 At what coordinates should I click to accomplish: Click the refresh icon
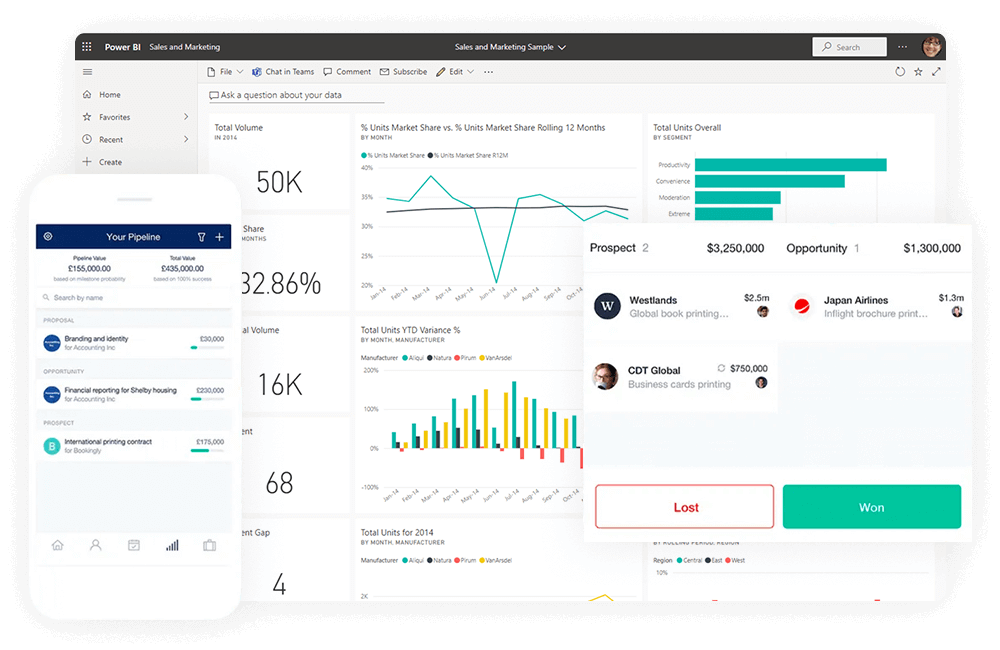pos(900,71)
